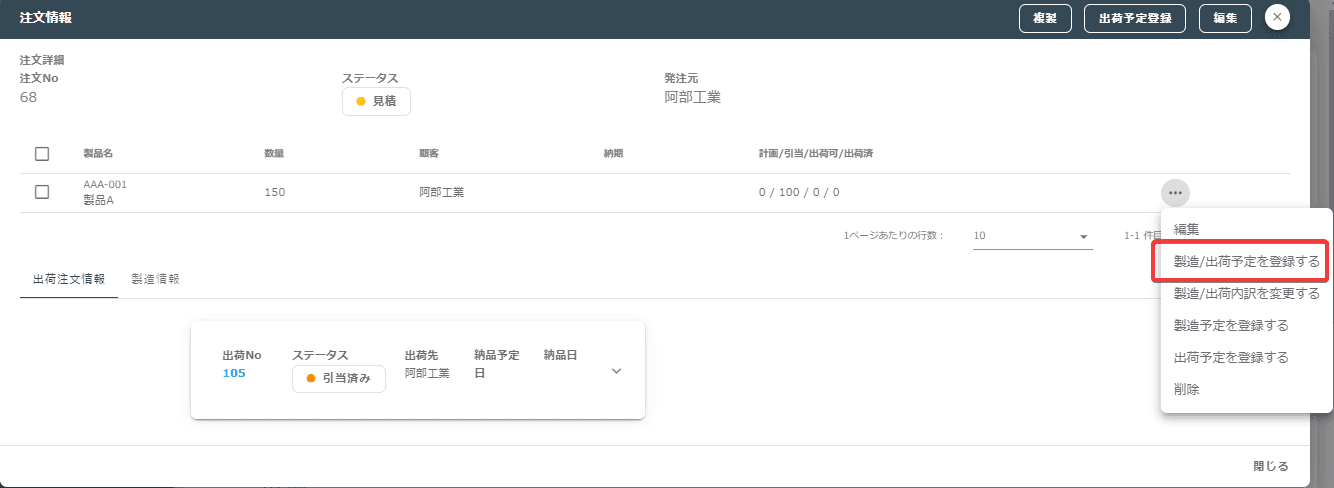Click the 顧客 column header
Viewport: 1334px width, 488px height.
click(429, 154)
